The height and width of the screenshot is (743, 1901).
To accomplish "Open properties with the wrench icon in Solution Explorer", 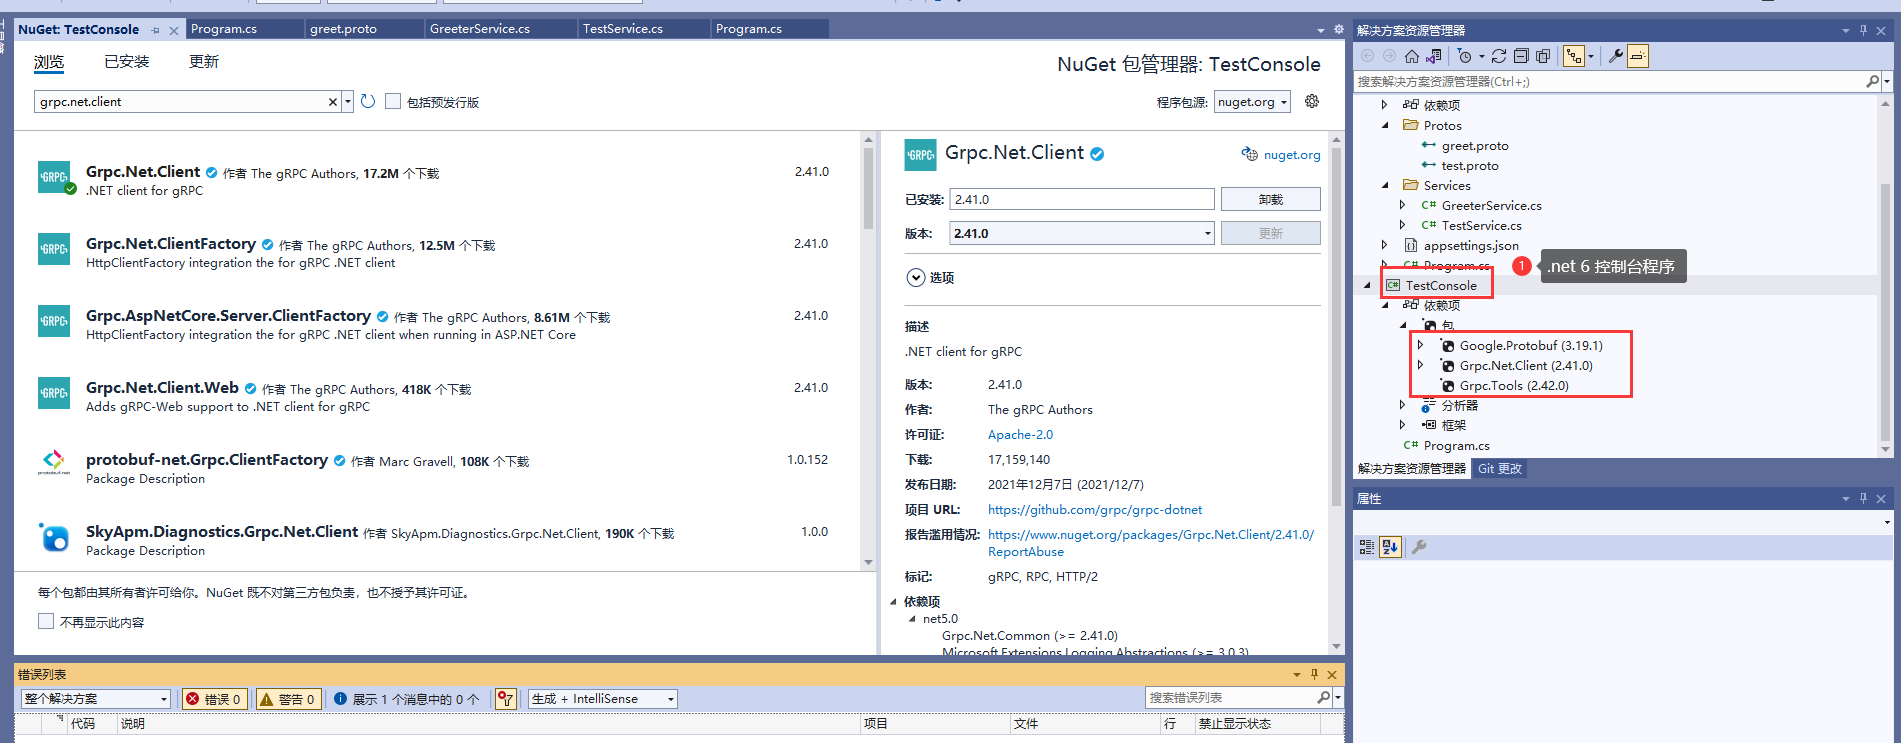I will (x=1616, y=56).
